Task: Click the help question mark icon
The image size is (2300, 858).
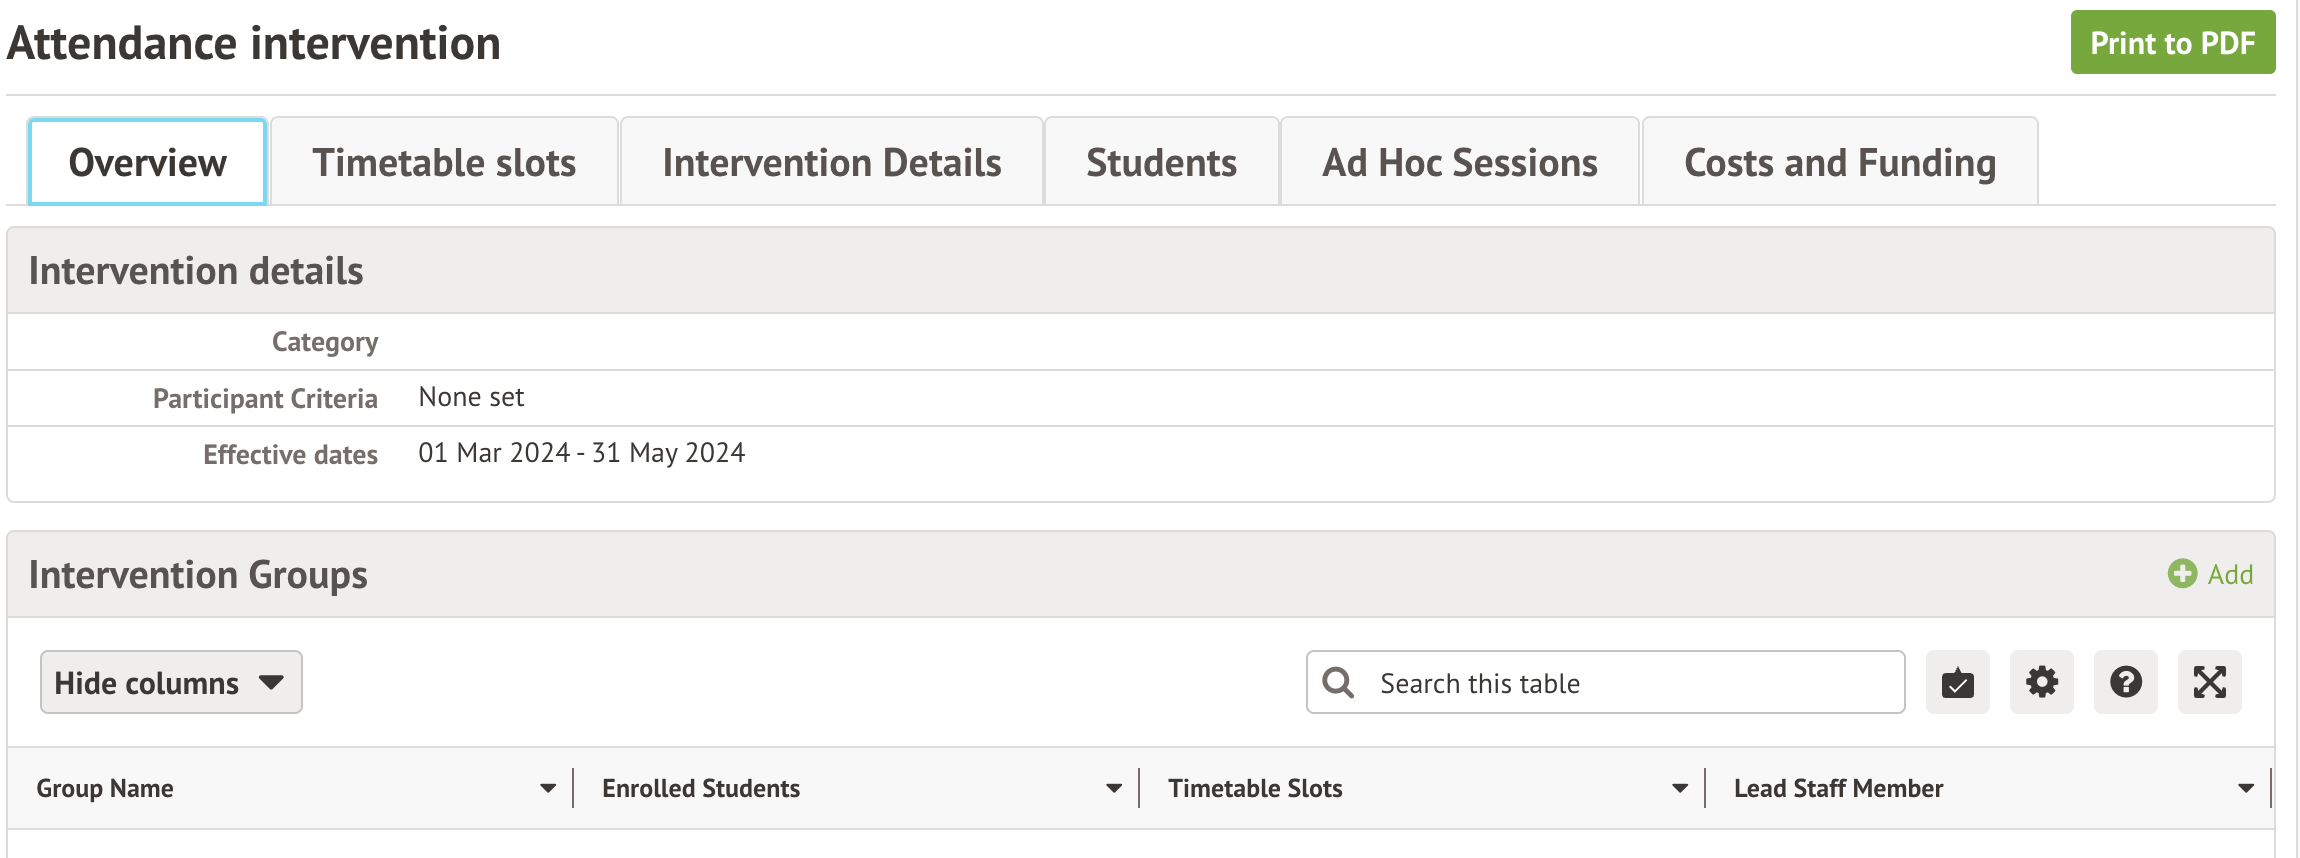Action: pyautogui.click(x=2125, y=683)
